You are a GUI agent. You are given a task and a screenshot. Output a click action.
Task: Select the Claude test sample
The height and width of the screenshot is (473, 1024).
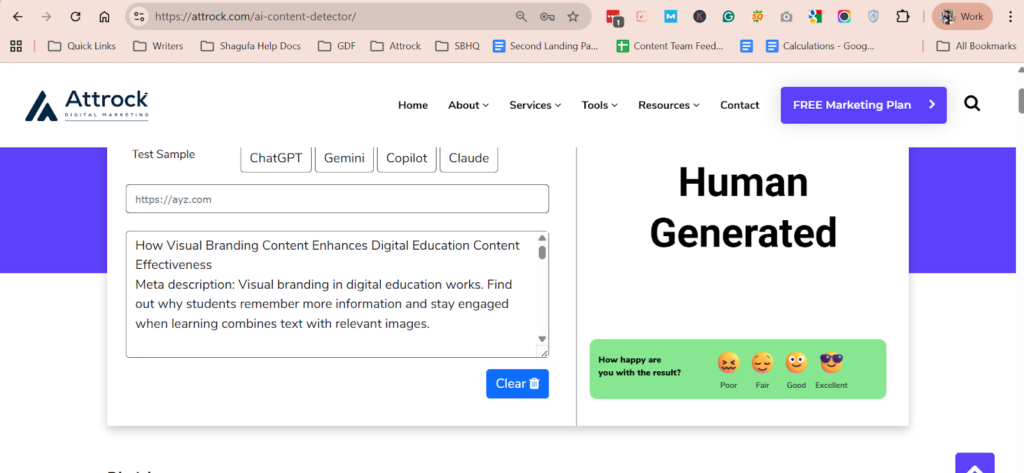point(469,158)
